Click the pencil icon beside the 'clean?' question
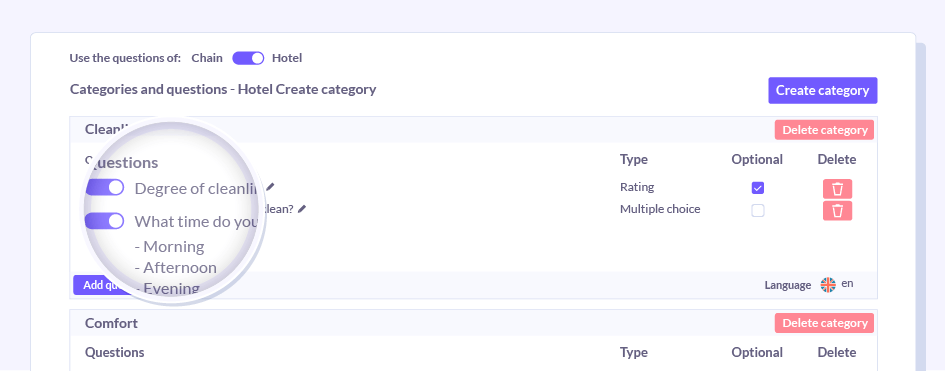 click(302, 209)
